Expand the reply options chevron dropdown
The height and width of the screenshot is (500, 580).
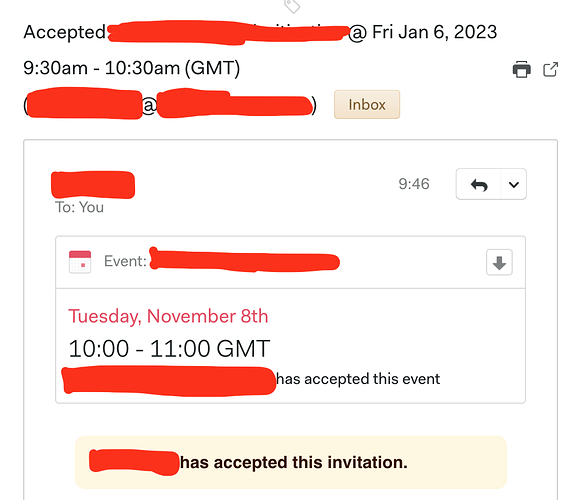[514, 184]
